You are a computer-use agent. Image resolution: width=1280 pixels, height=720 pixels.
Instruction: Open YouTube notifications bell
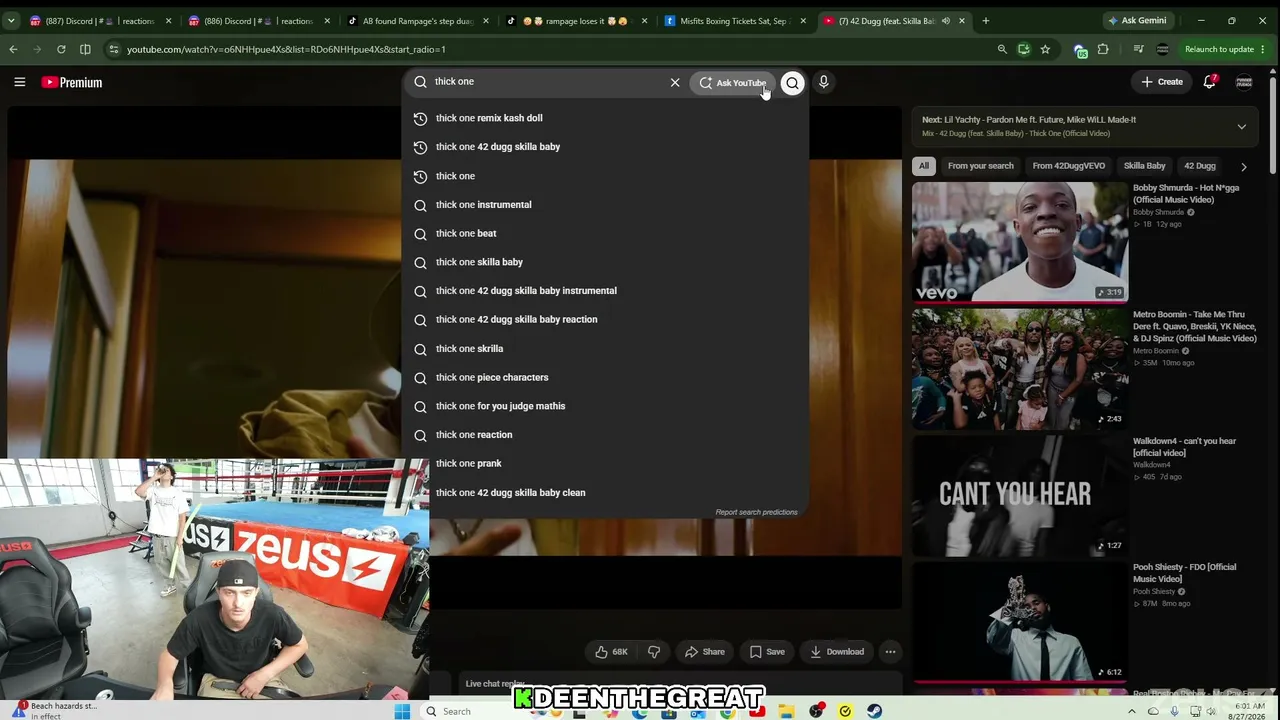point(1209,82)
